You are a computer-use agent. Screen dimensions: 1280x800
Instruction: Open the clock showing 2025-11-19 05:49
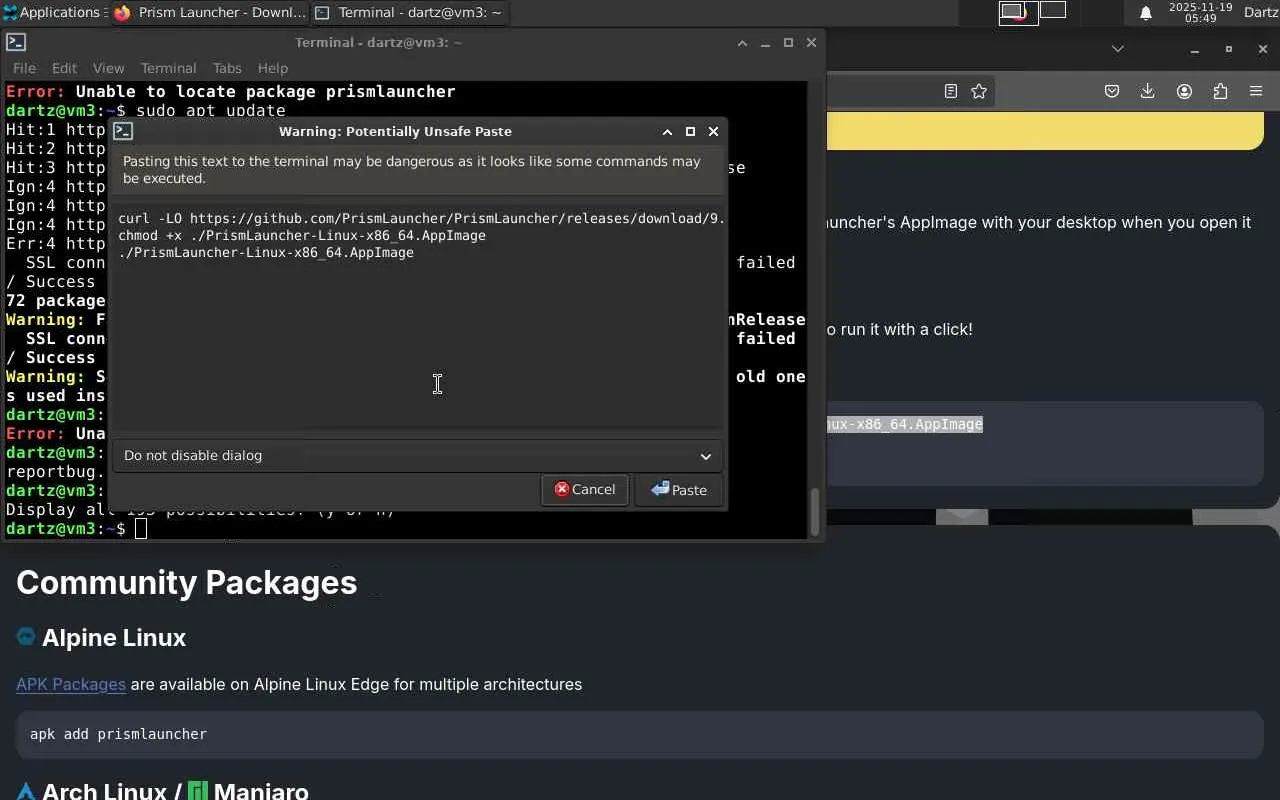tap(1200, 12)
